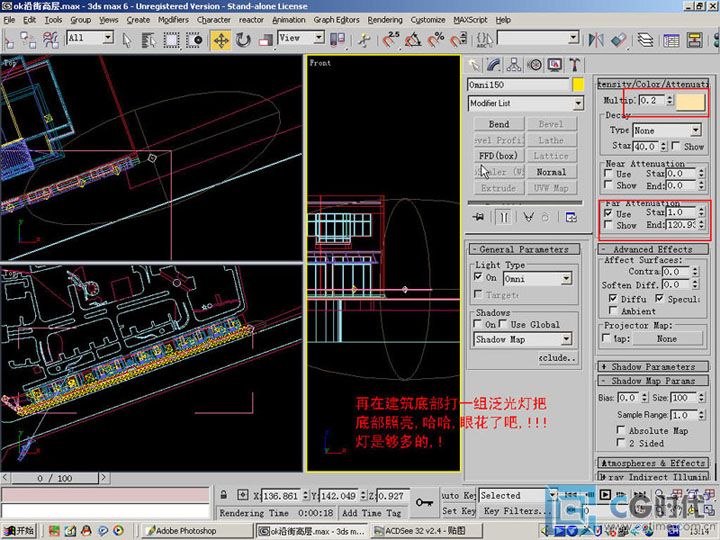Collapse General Parameters rollout
720x540 pixels.
[x=524, y=249]
